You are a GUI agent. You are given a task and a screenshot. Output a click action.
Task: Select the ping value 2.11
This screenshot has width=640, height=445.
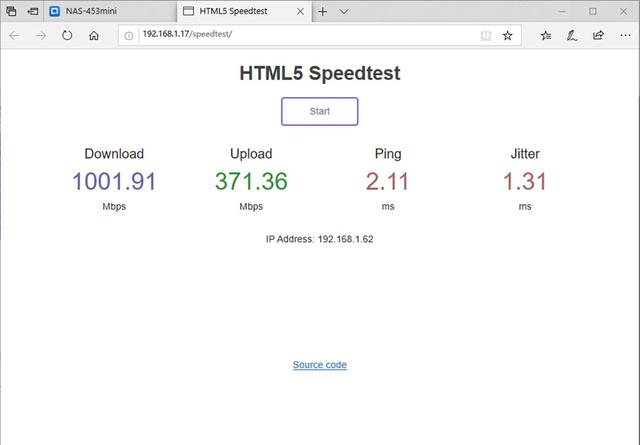[387, 181]
